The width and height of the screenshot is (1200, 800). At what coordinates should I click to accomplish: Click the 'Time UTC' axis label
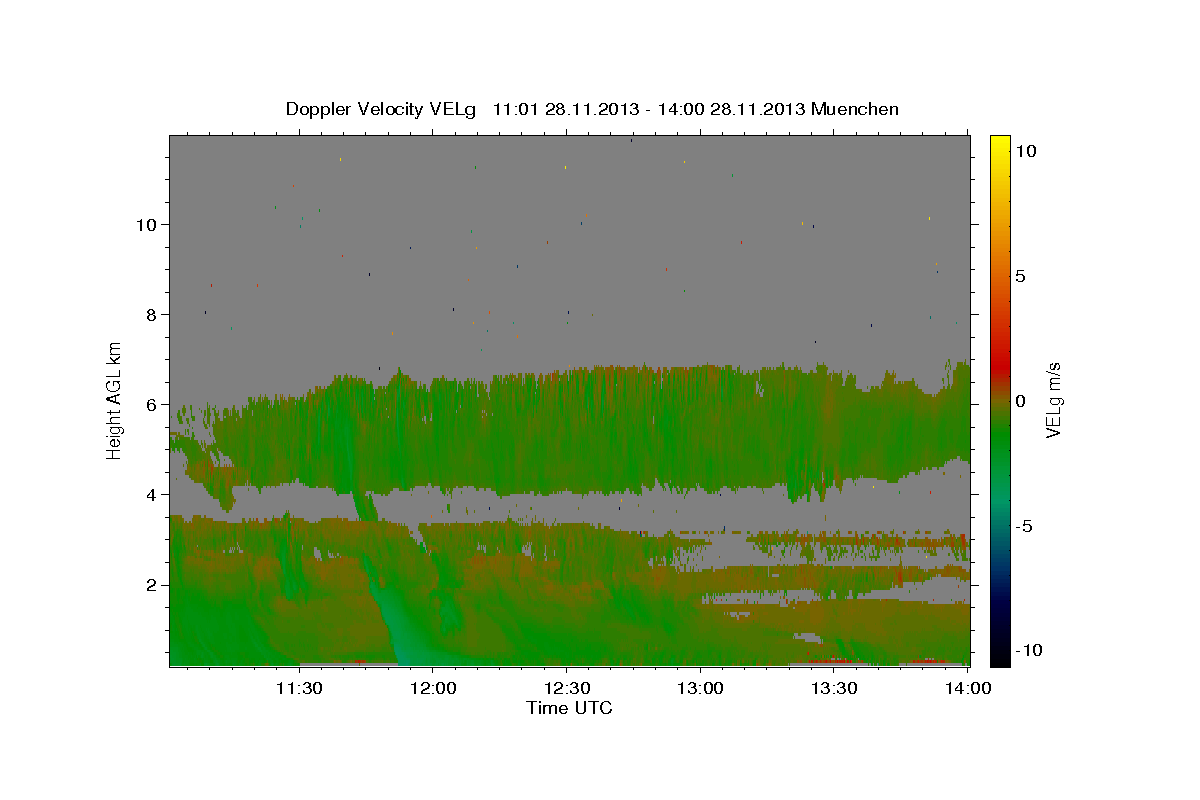point(569,708)
